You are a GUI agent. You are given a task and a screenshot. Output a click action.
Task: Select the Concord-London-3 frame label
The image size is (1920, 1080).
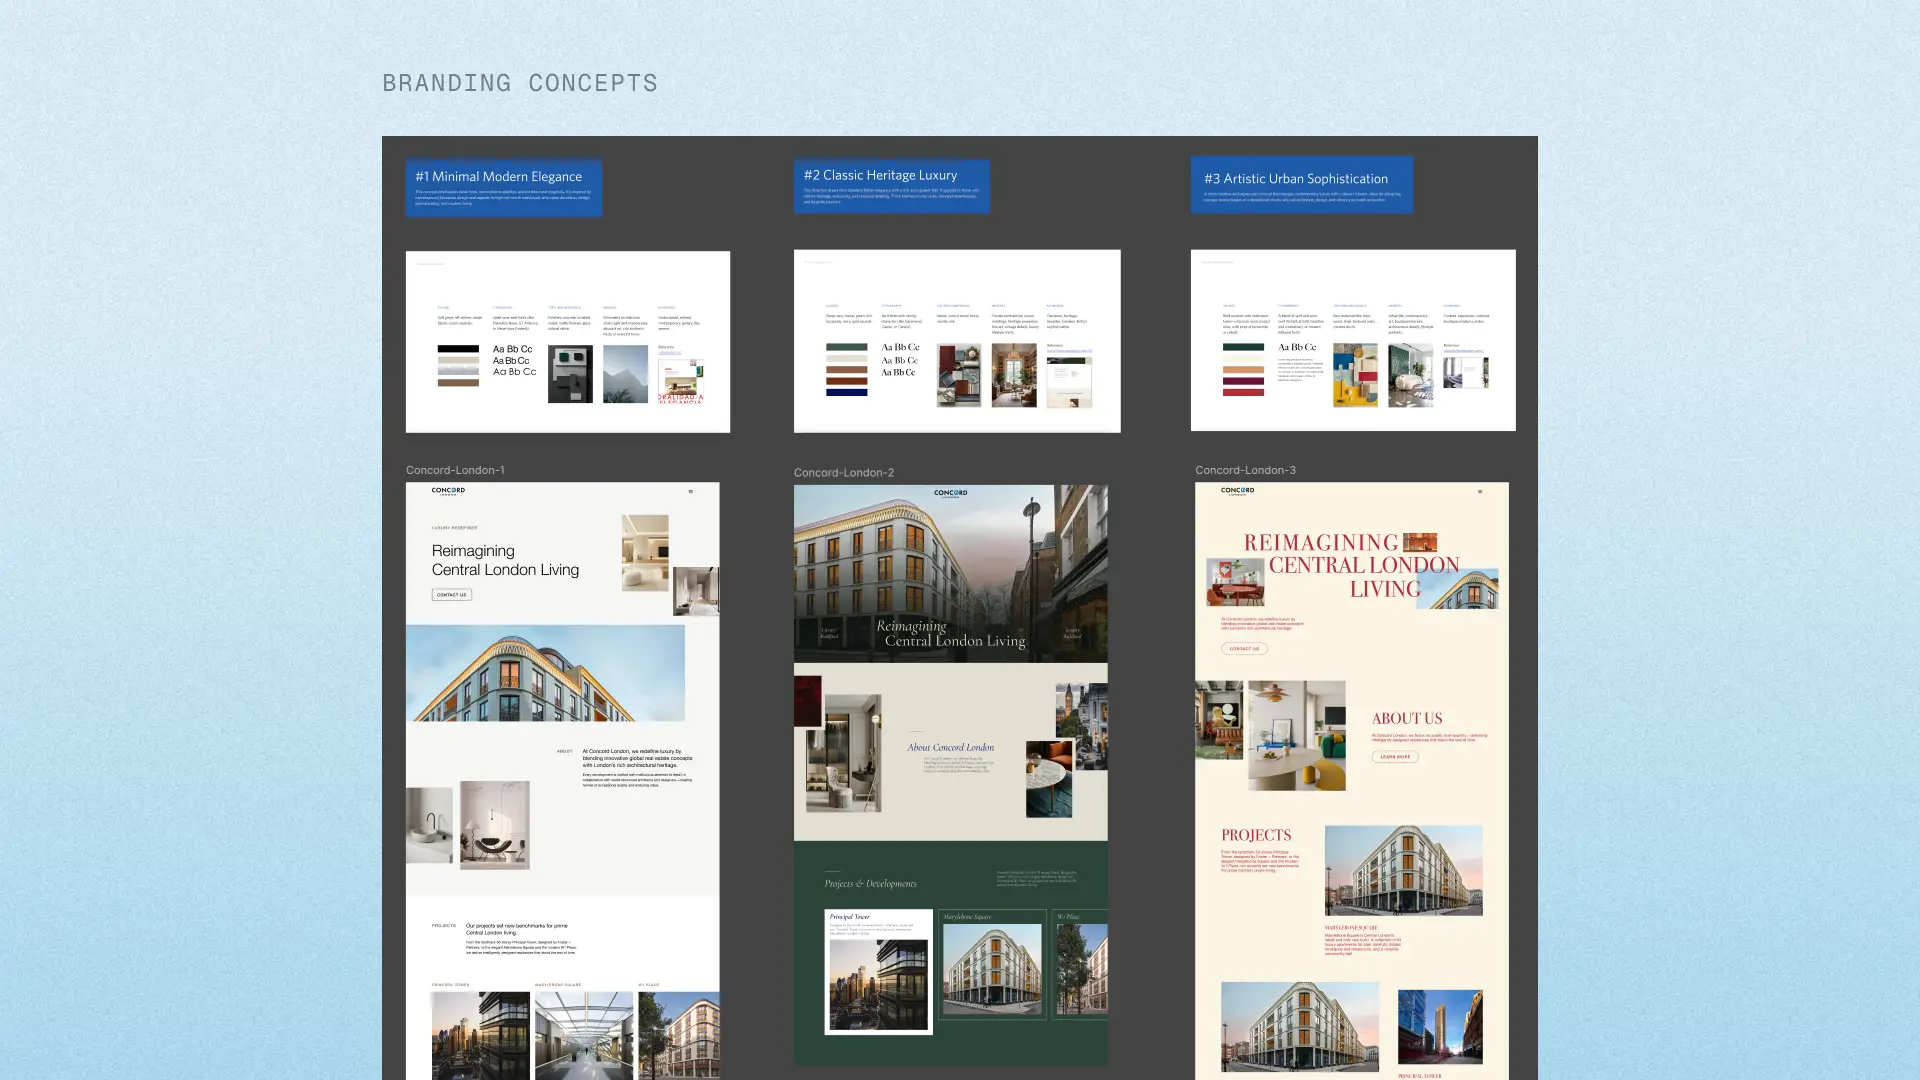pos(1245,470)
